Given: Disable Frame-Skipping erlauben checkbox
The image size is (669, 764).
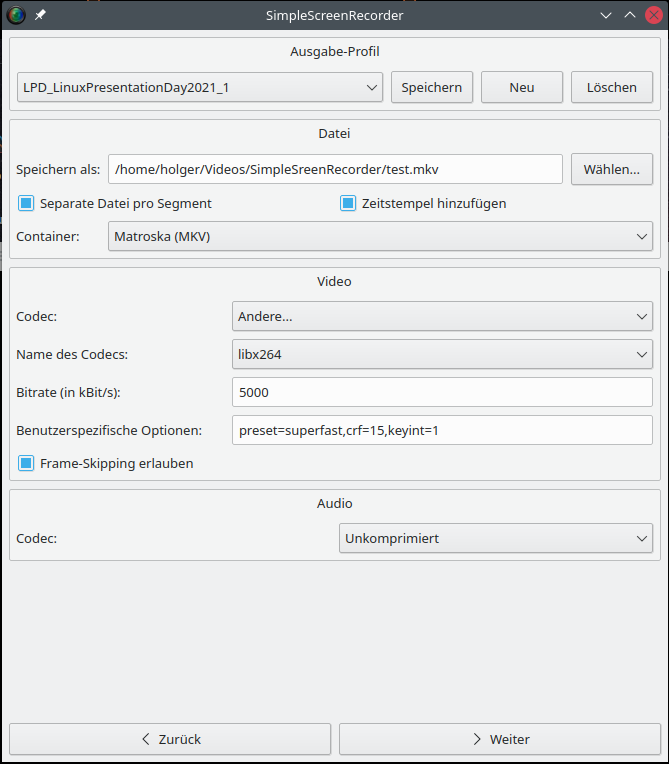Looking at the screenshot, I should (27, 463).
